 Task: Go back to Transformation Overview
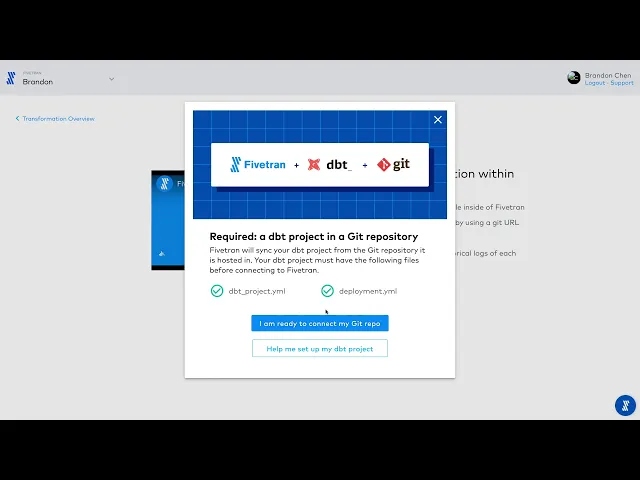[x=55, y=119]
